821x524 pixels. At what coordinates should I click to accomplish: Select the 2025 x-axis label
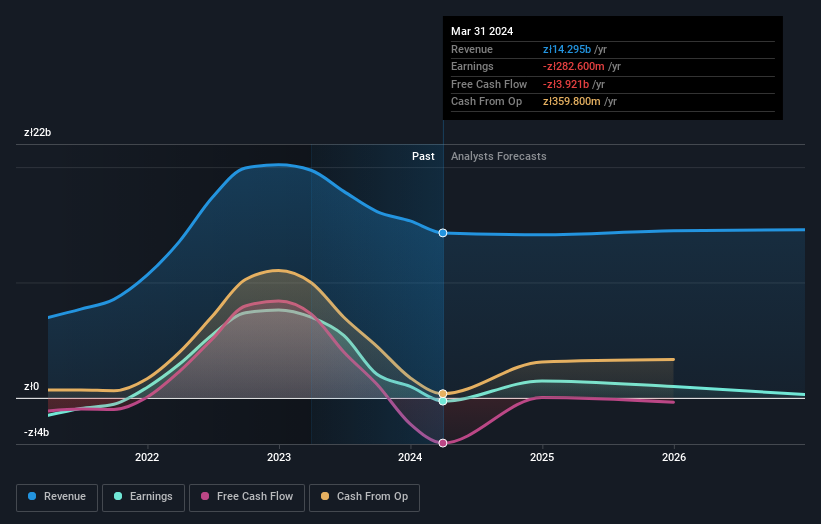[542, 457]
